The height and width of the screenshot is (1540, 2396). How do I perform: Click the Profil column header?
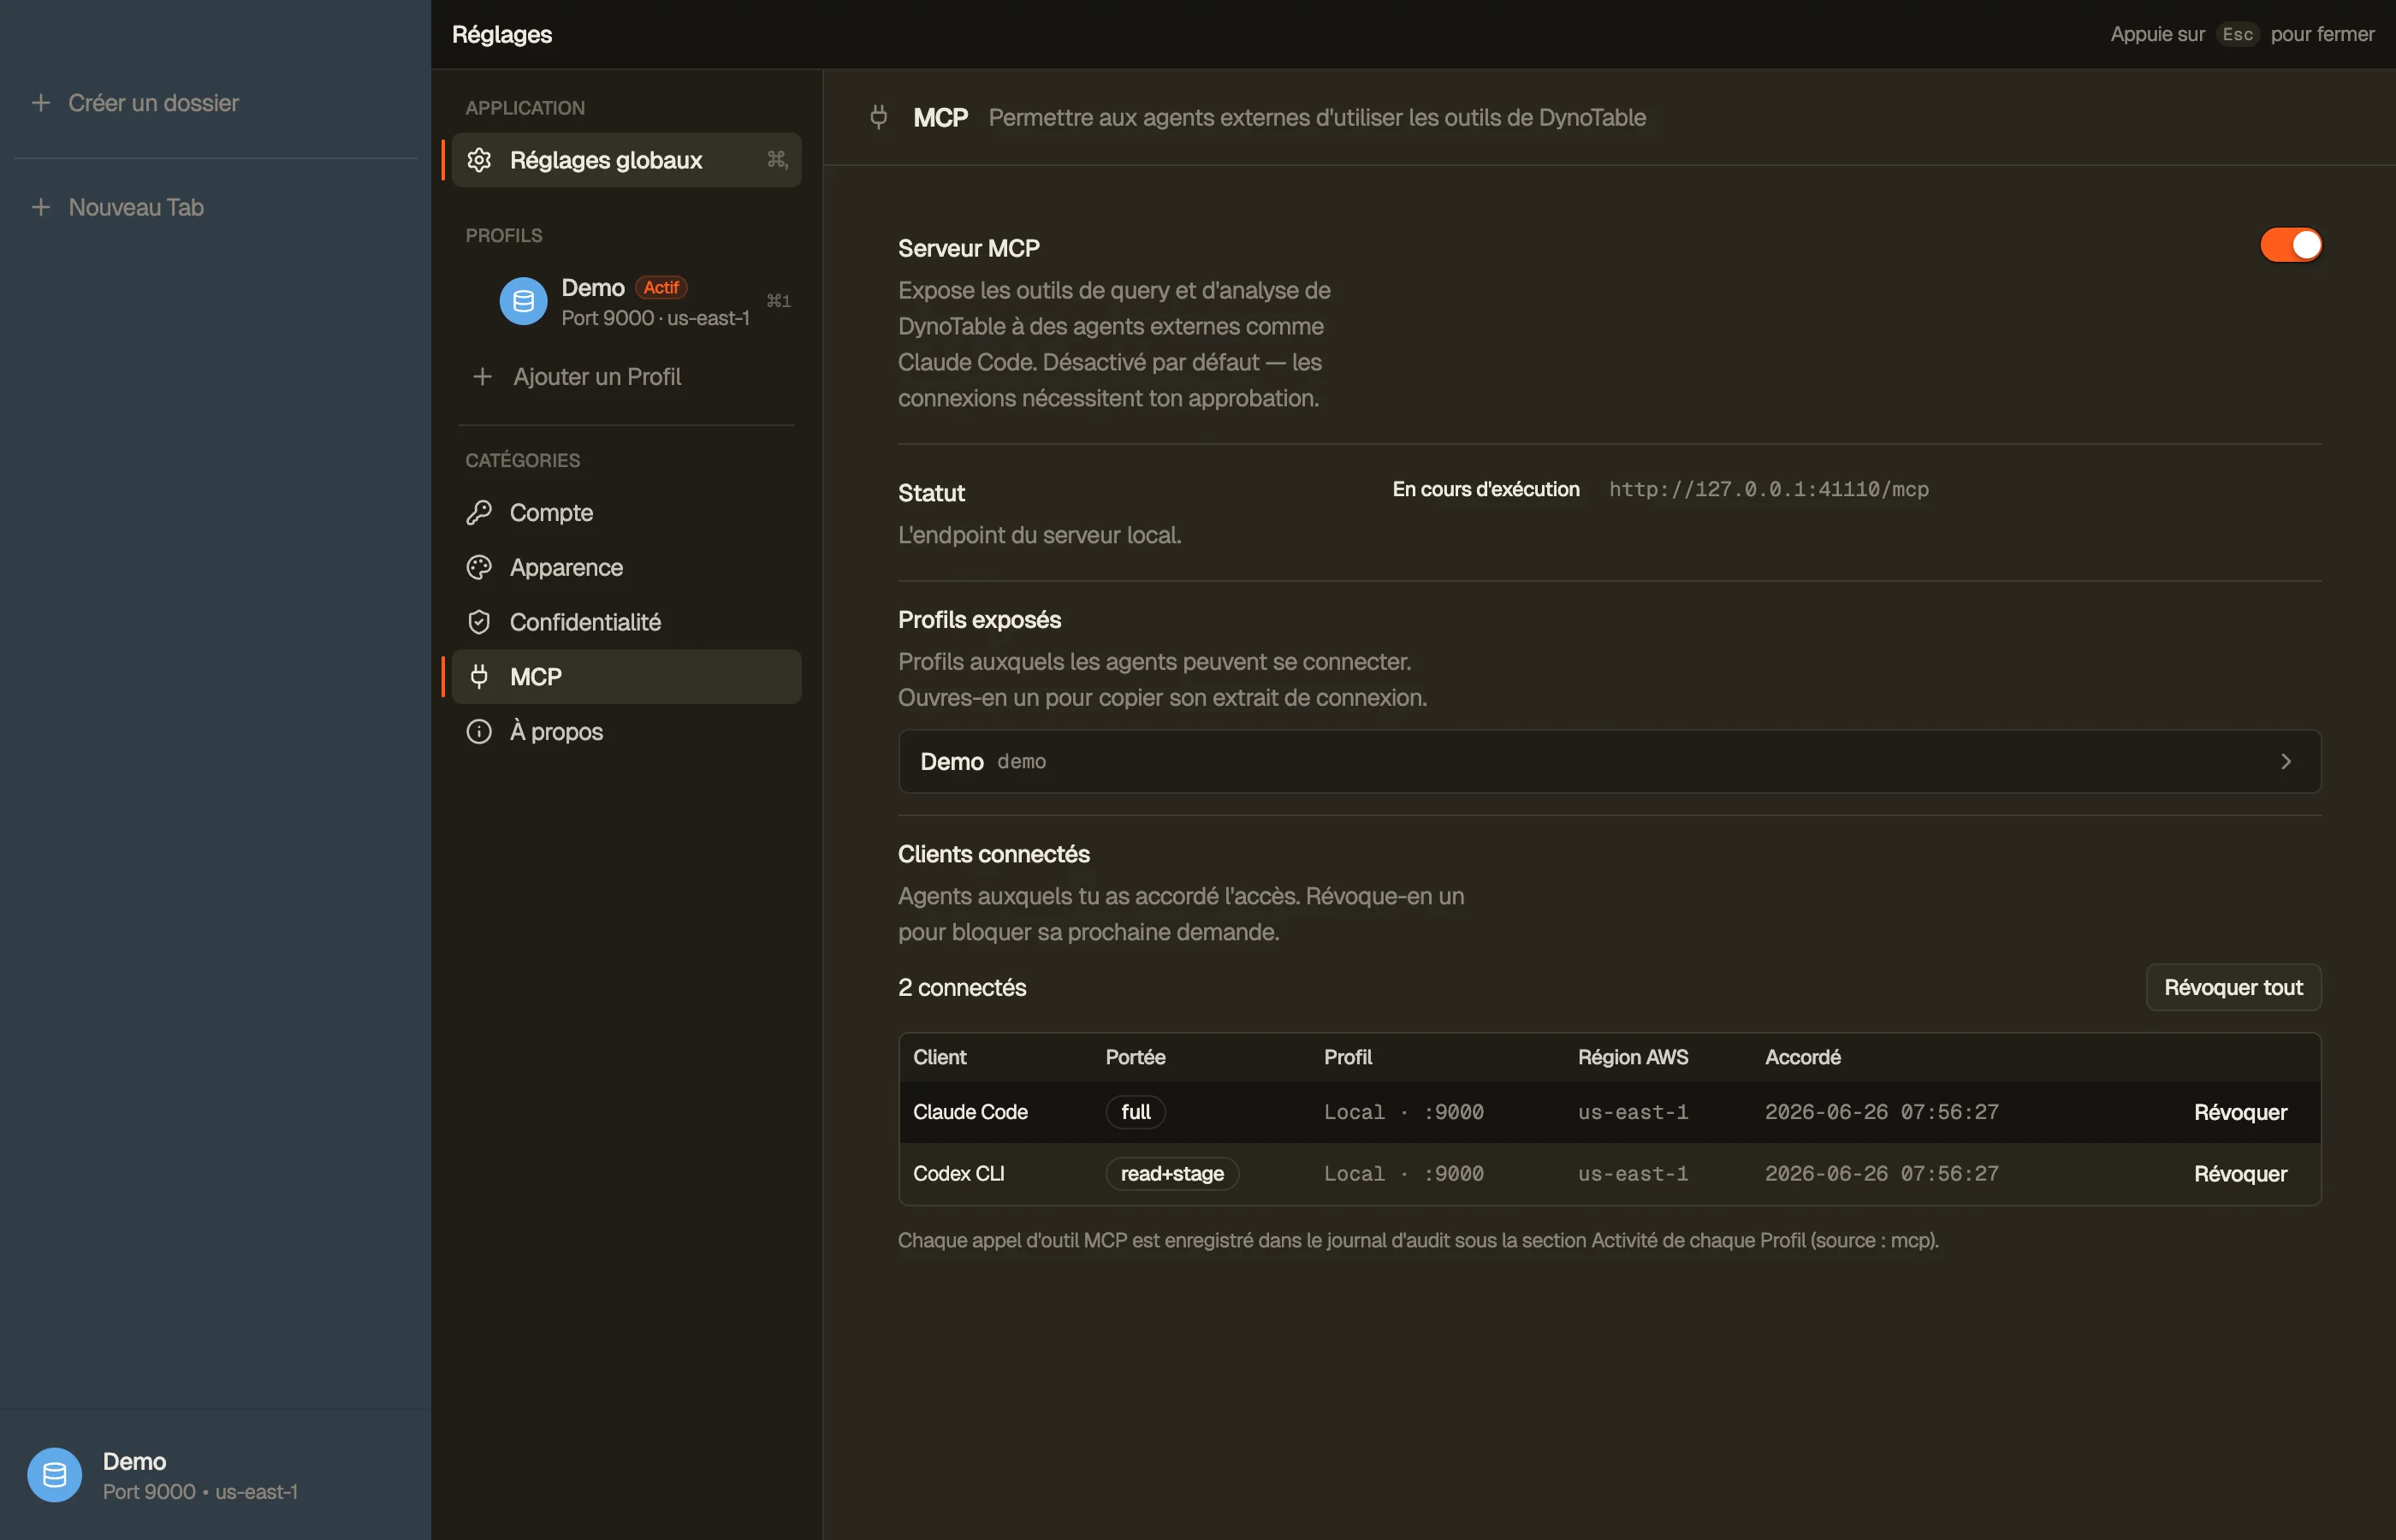pos(1347,1057)
